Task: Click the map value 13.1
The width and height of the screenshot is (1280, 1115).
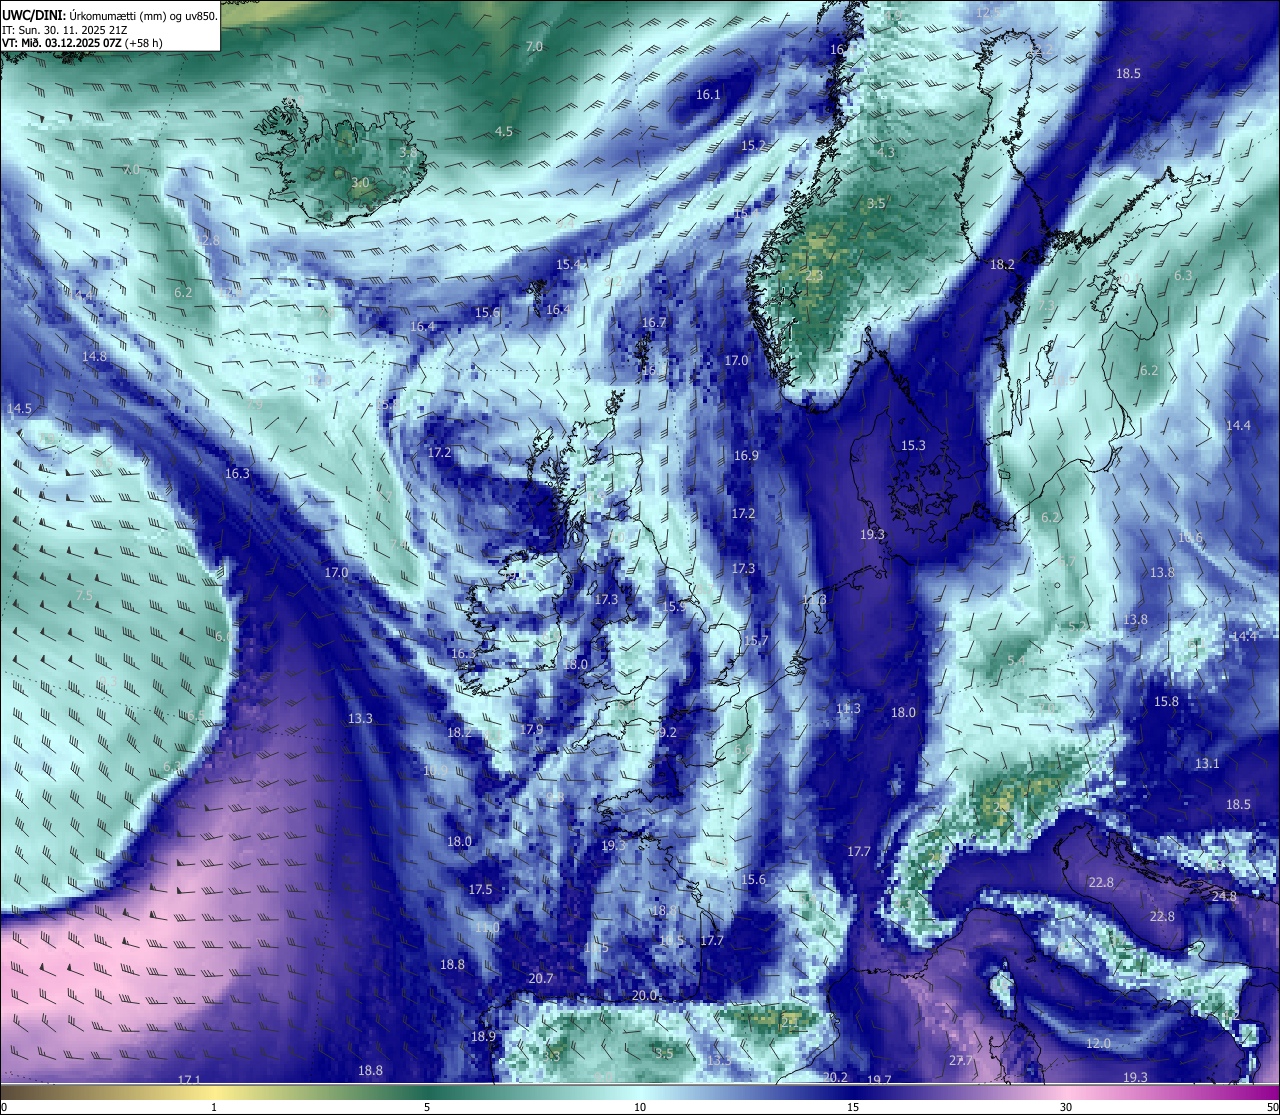Action: pyautogui.click(x=1207, y=763)
